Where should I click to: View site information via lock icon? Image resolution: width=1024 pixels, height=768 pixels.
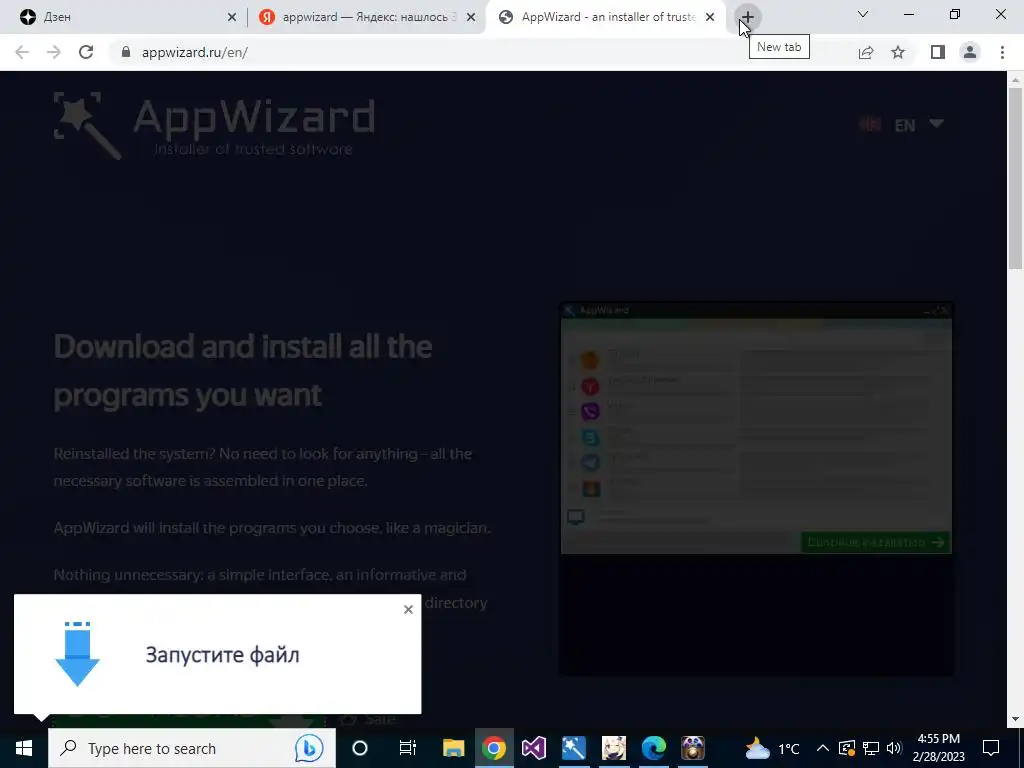pyautogui.click(x=126, y=52)
